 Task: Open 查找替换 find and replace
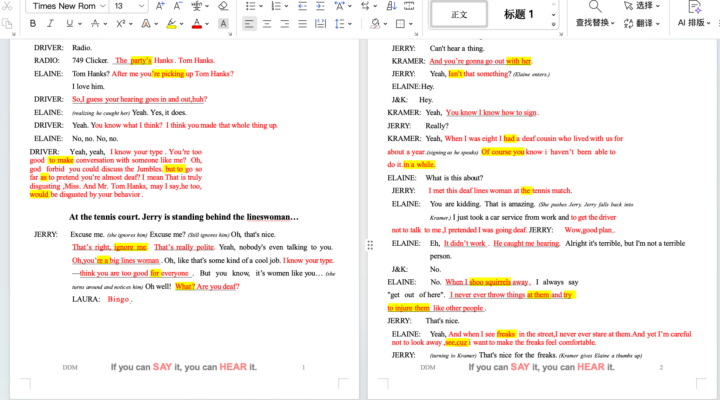(594, 23)
